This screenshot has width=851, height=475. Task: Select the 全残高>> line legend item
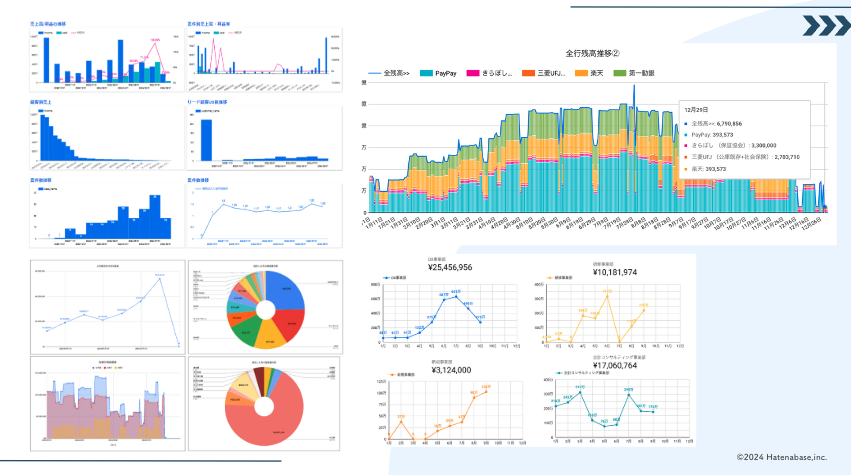tap(389, 73)
